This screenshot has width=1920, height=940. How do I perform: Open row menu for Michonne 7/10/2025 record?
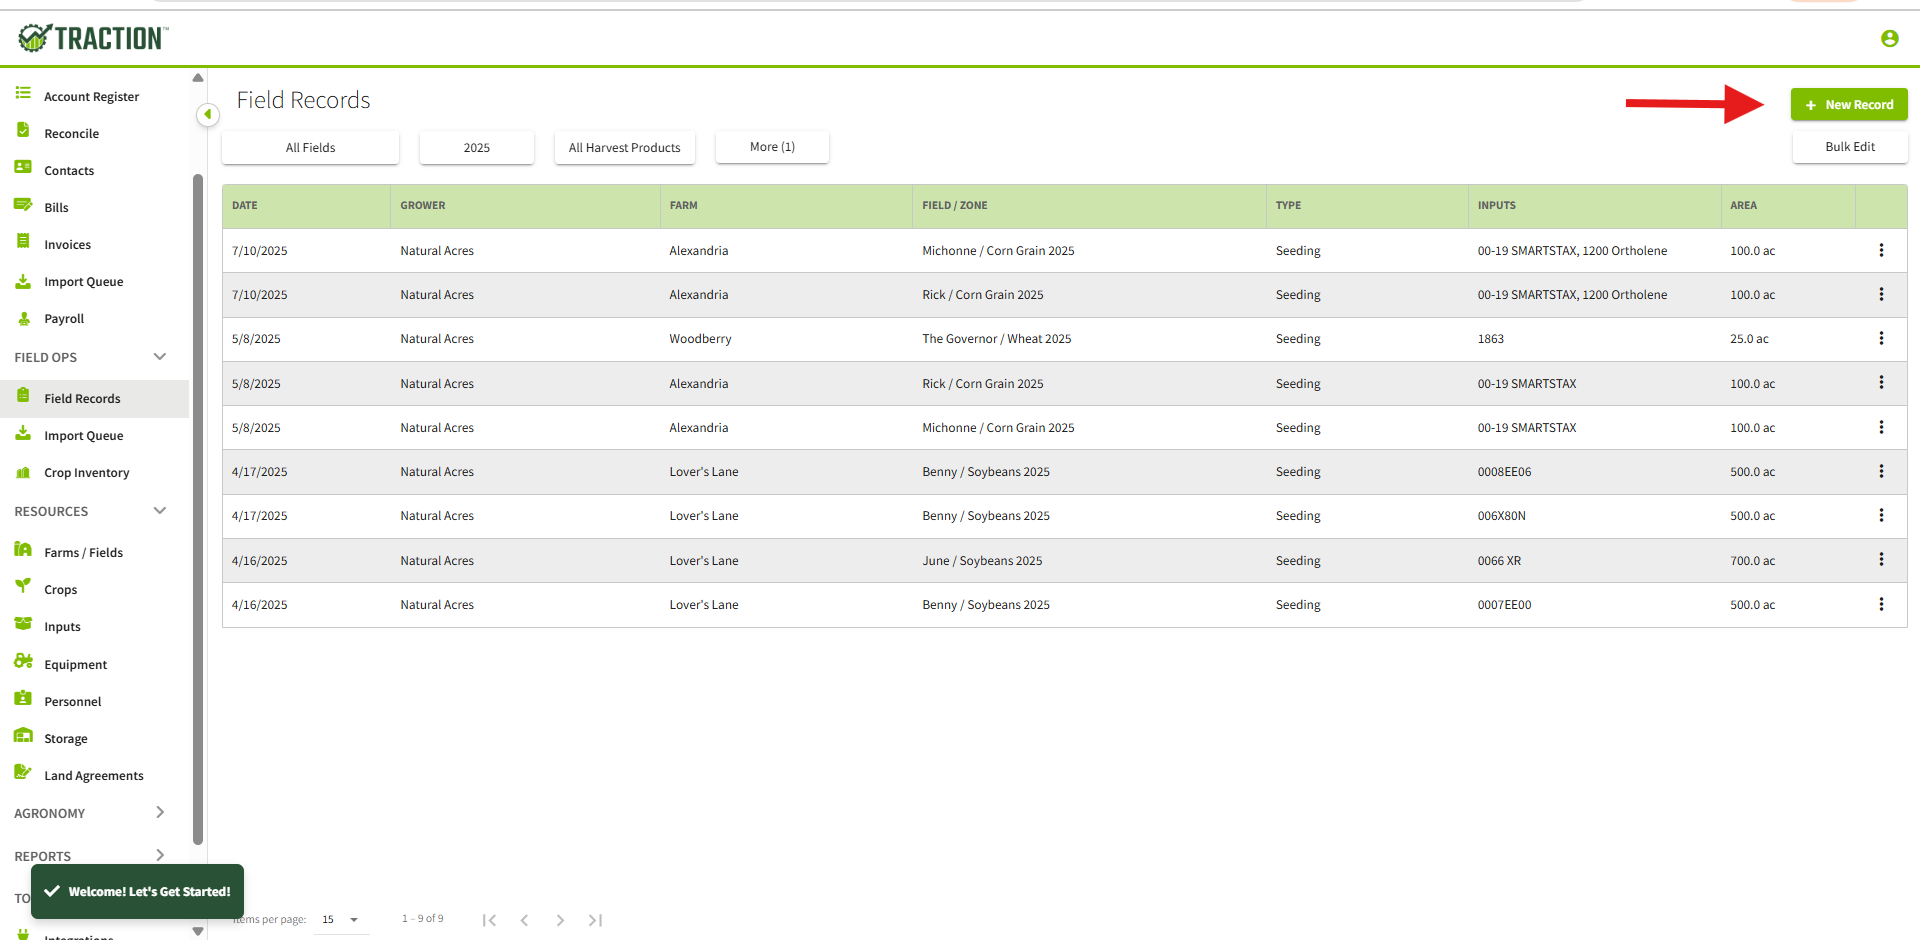1881,250
